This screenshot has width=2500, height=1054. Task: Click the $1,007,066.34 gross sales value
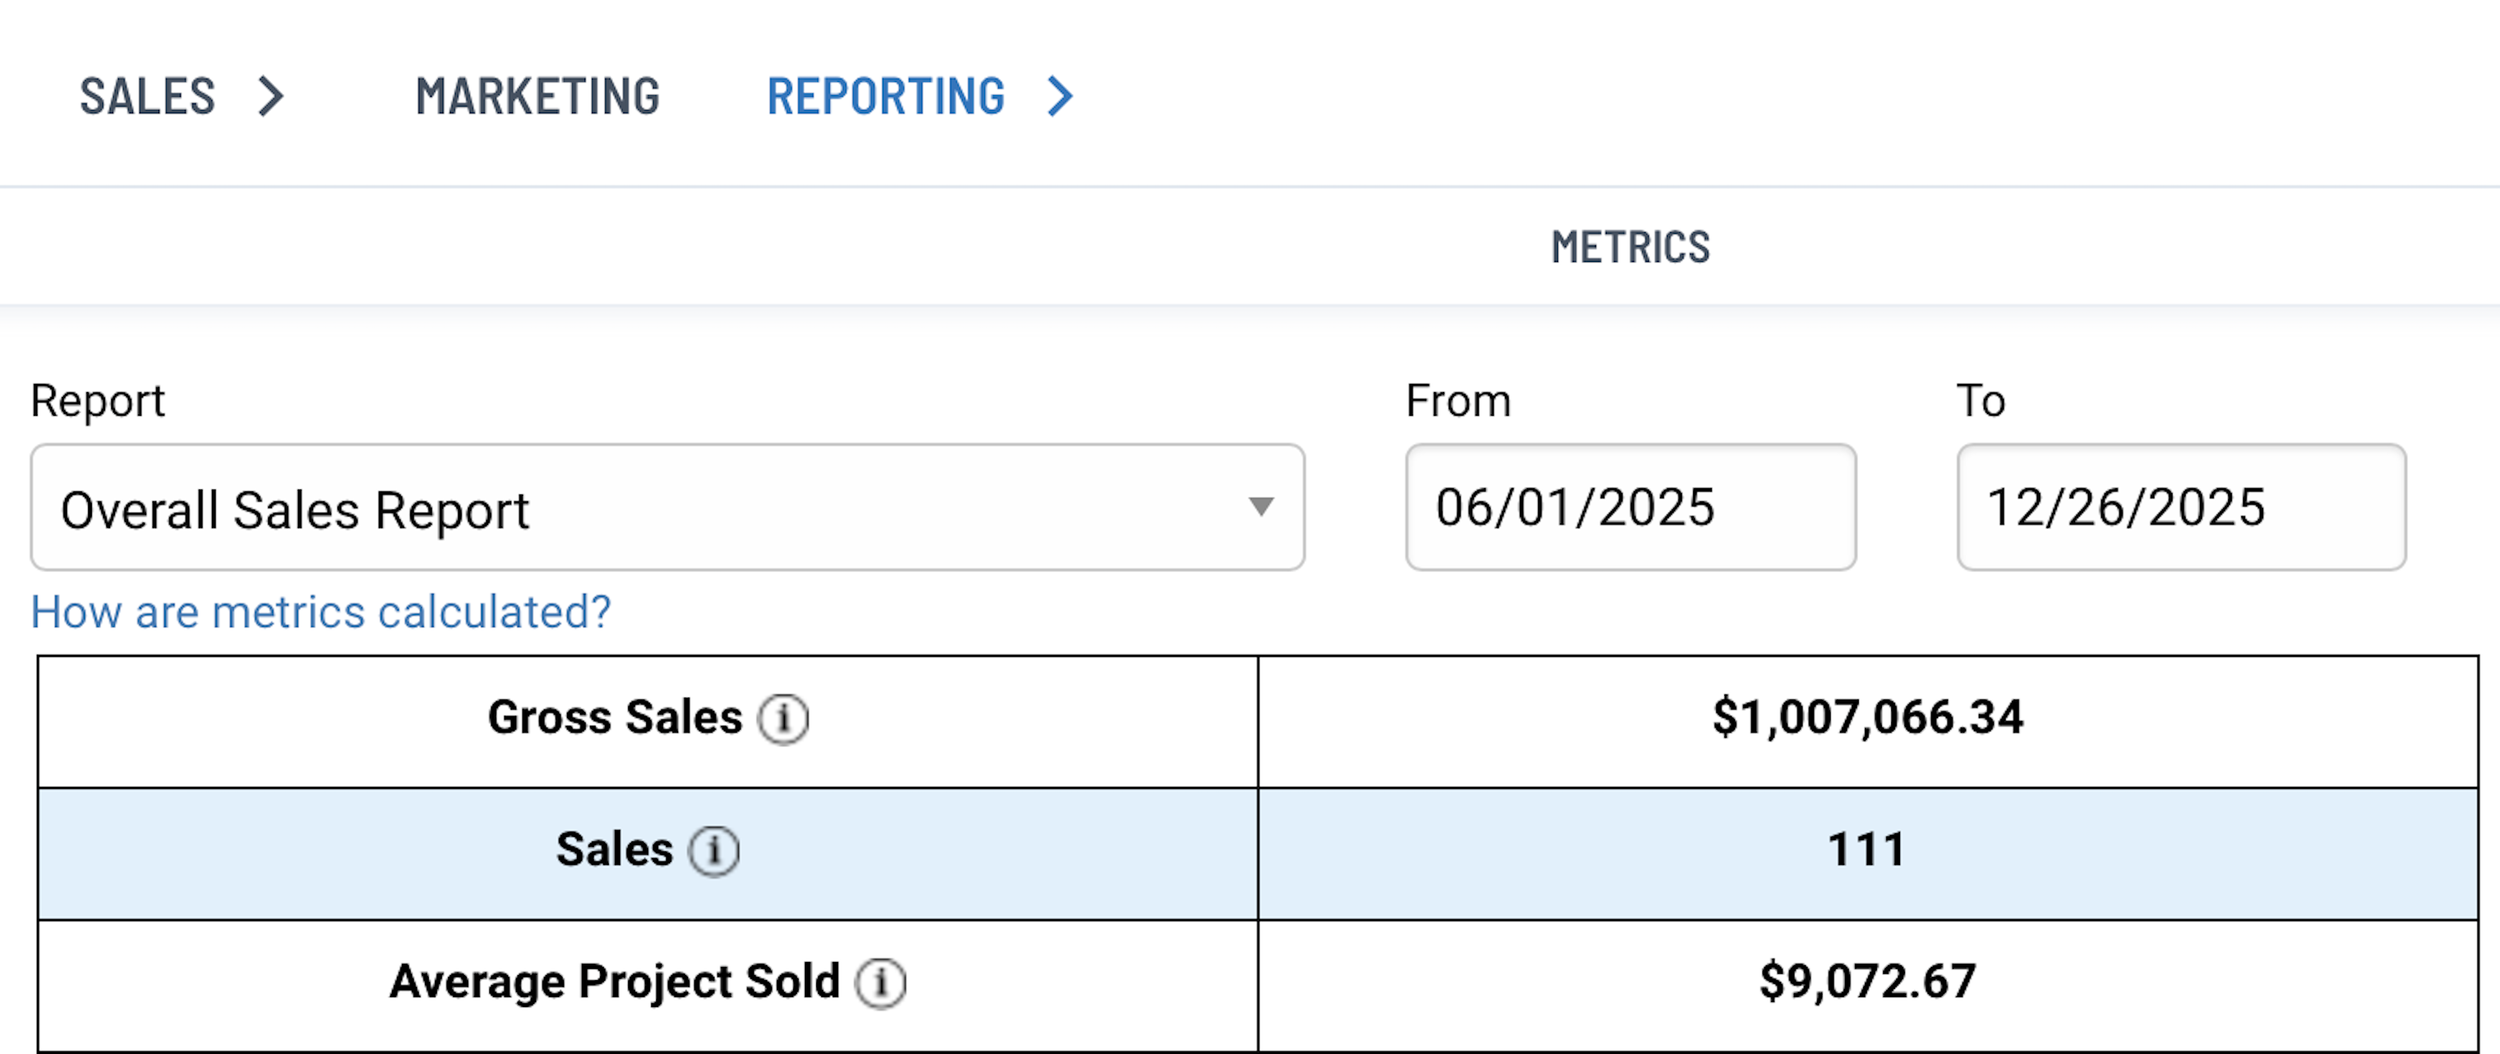(x=1867, y=718)
